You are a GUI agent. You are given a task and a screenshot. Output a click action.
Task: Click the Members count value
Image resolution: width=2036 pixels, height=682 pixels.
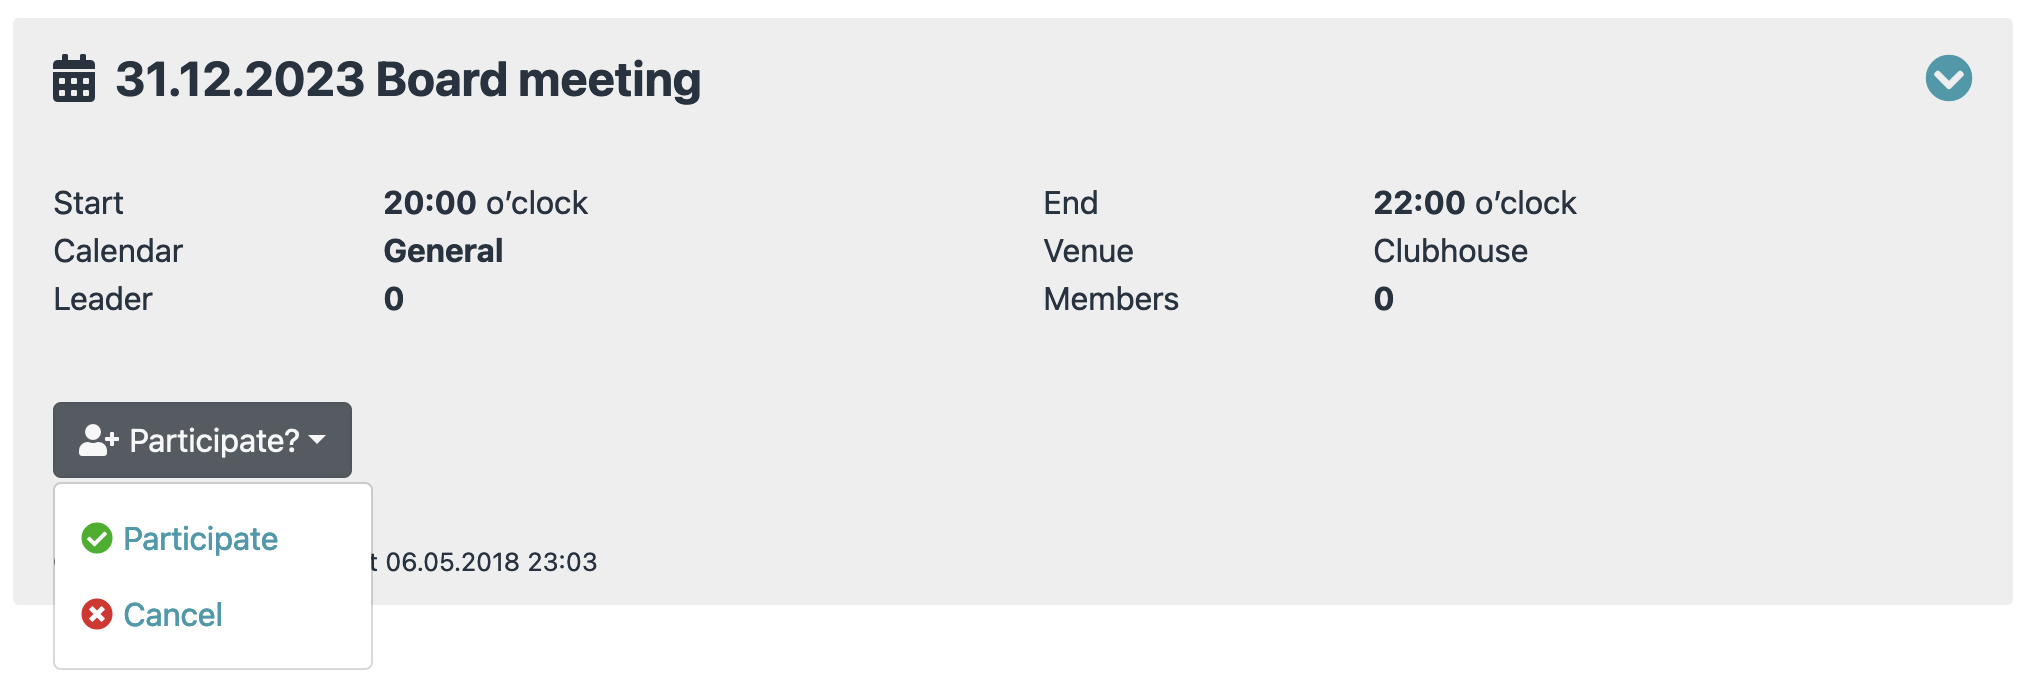tap(1383, 299)
